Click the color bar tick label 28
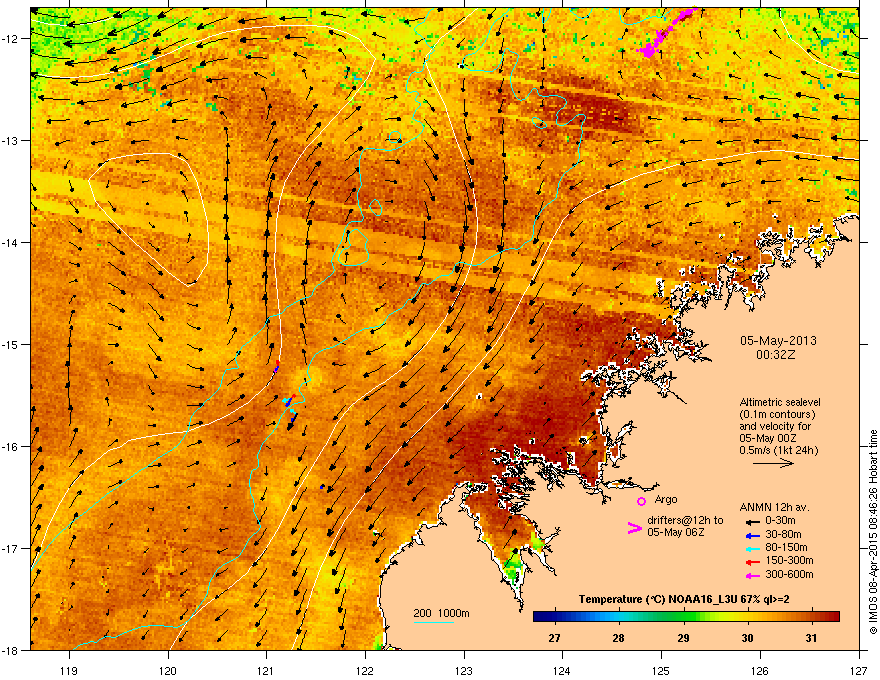Screen dimensions: 880x680 pos(618,638)
